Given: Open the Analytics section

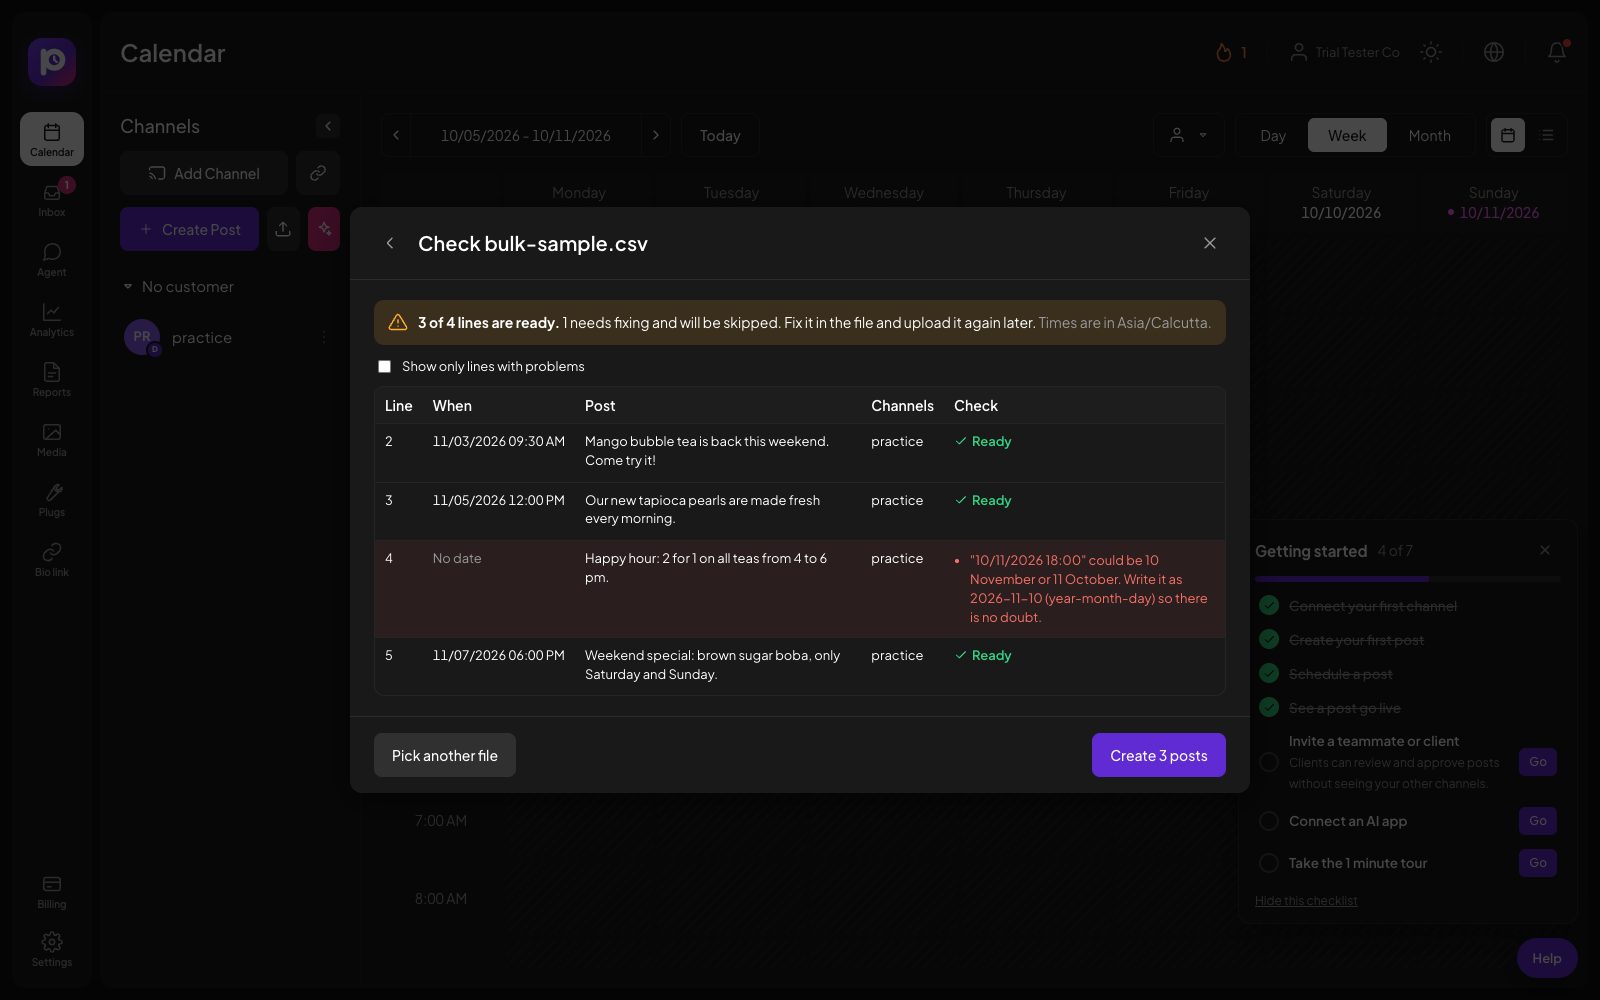Looking at the screenshot, I should click(52, 318).
